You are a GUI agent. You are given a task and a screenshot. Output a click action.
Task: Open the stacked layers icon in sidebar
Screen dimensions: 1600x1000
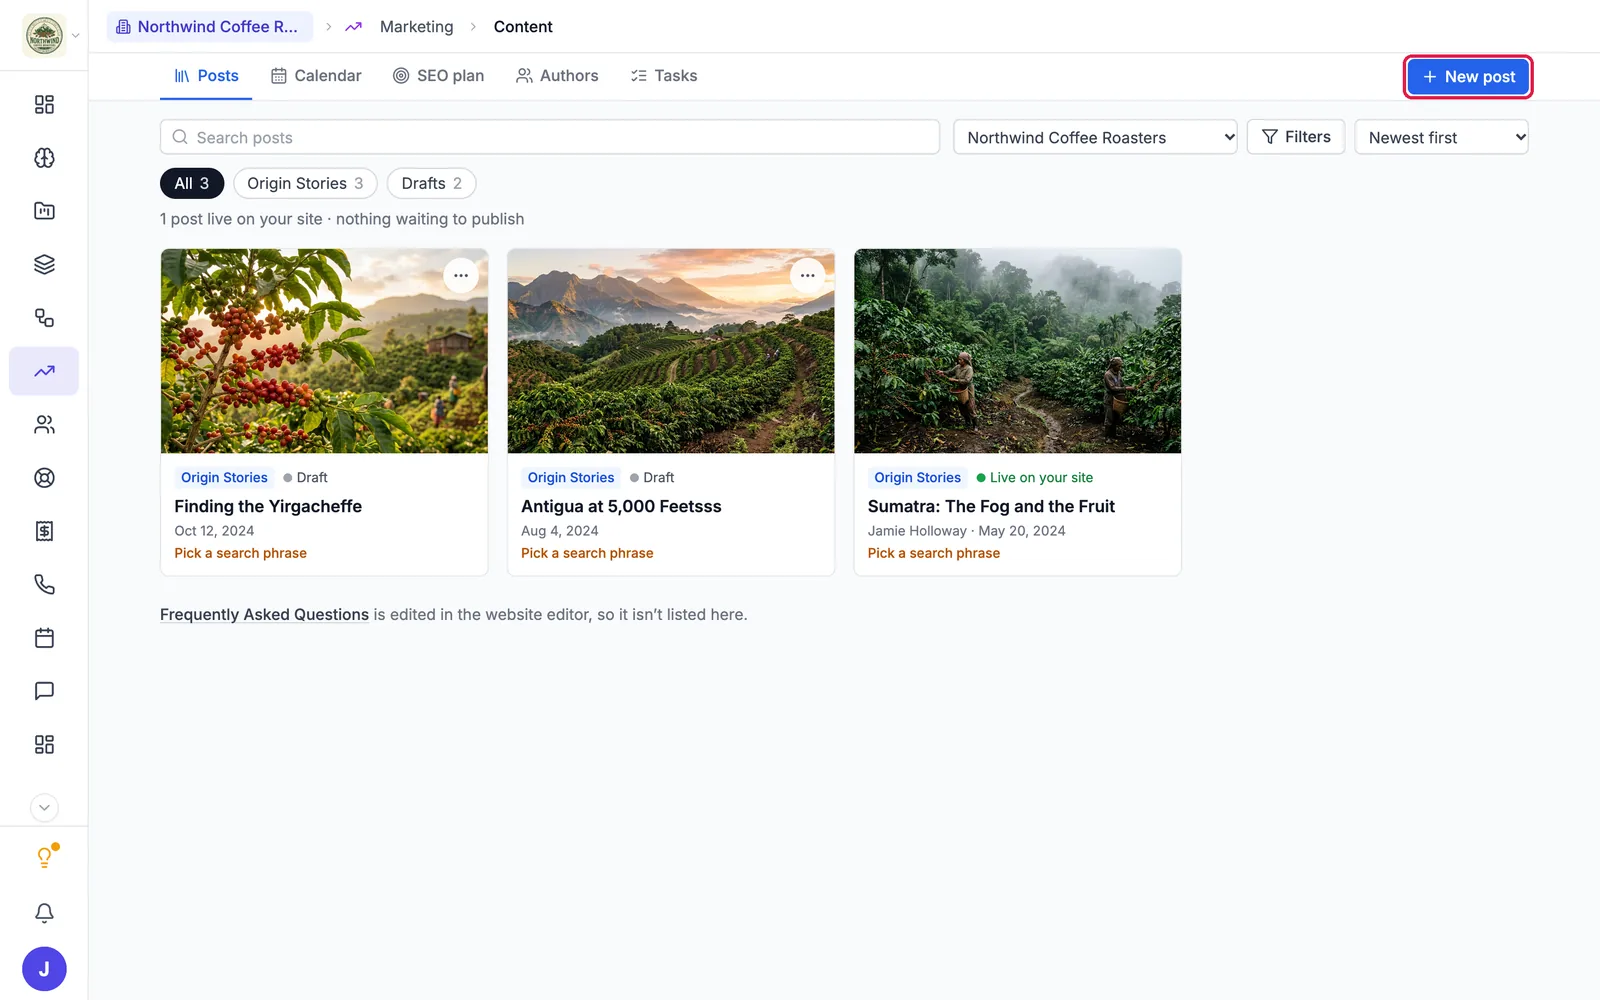[x=44, y=264]
